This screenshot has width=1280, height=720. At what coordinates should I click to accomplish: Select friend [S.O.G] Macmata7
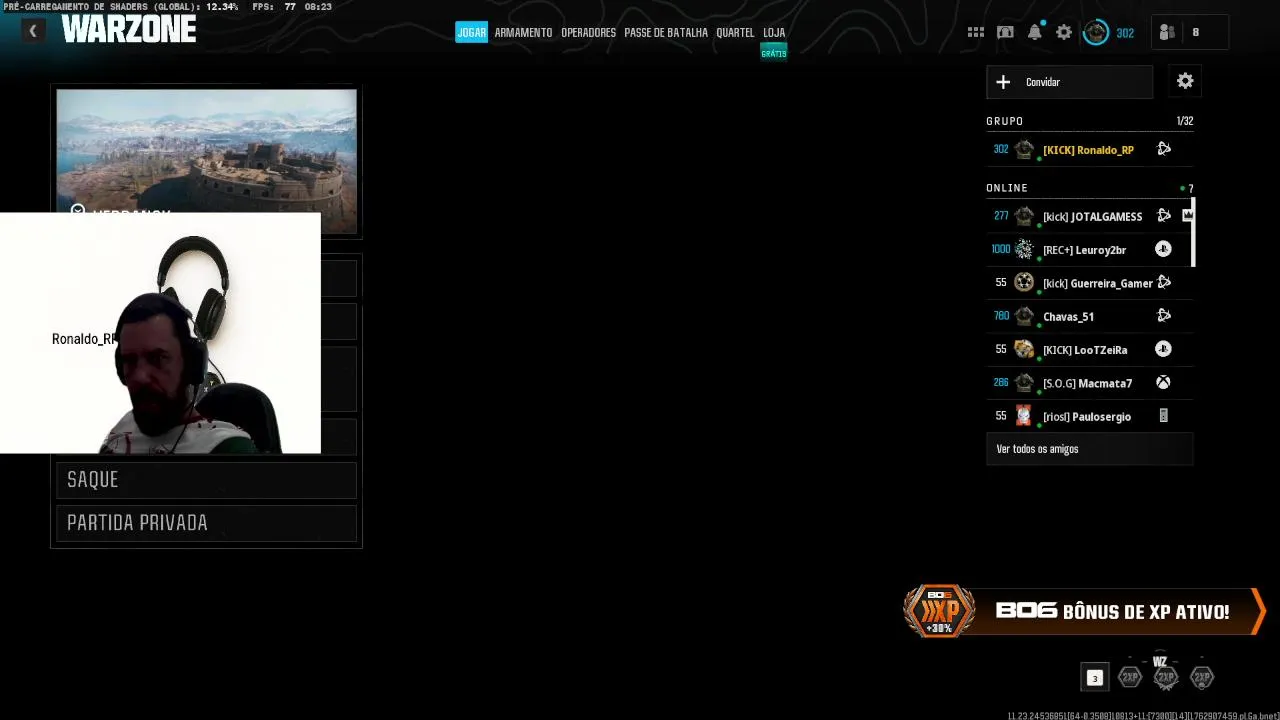click(x=1089, y=383)
